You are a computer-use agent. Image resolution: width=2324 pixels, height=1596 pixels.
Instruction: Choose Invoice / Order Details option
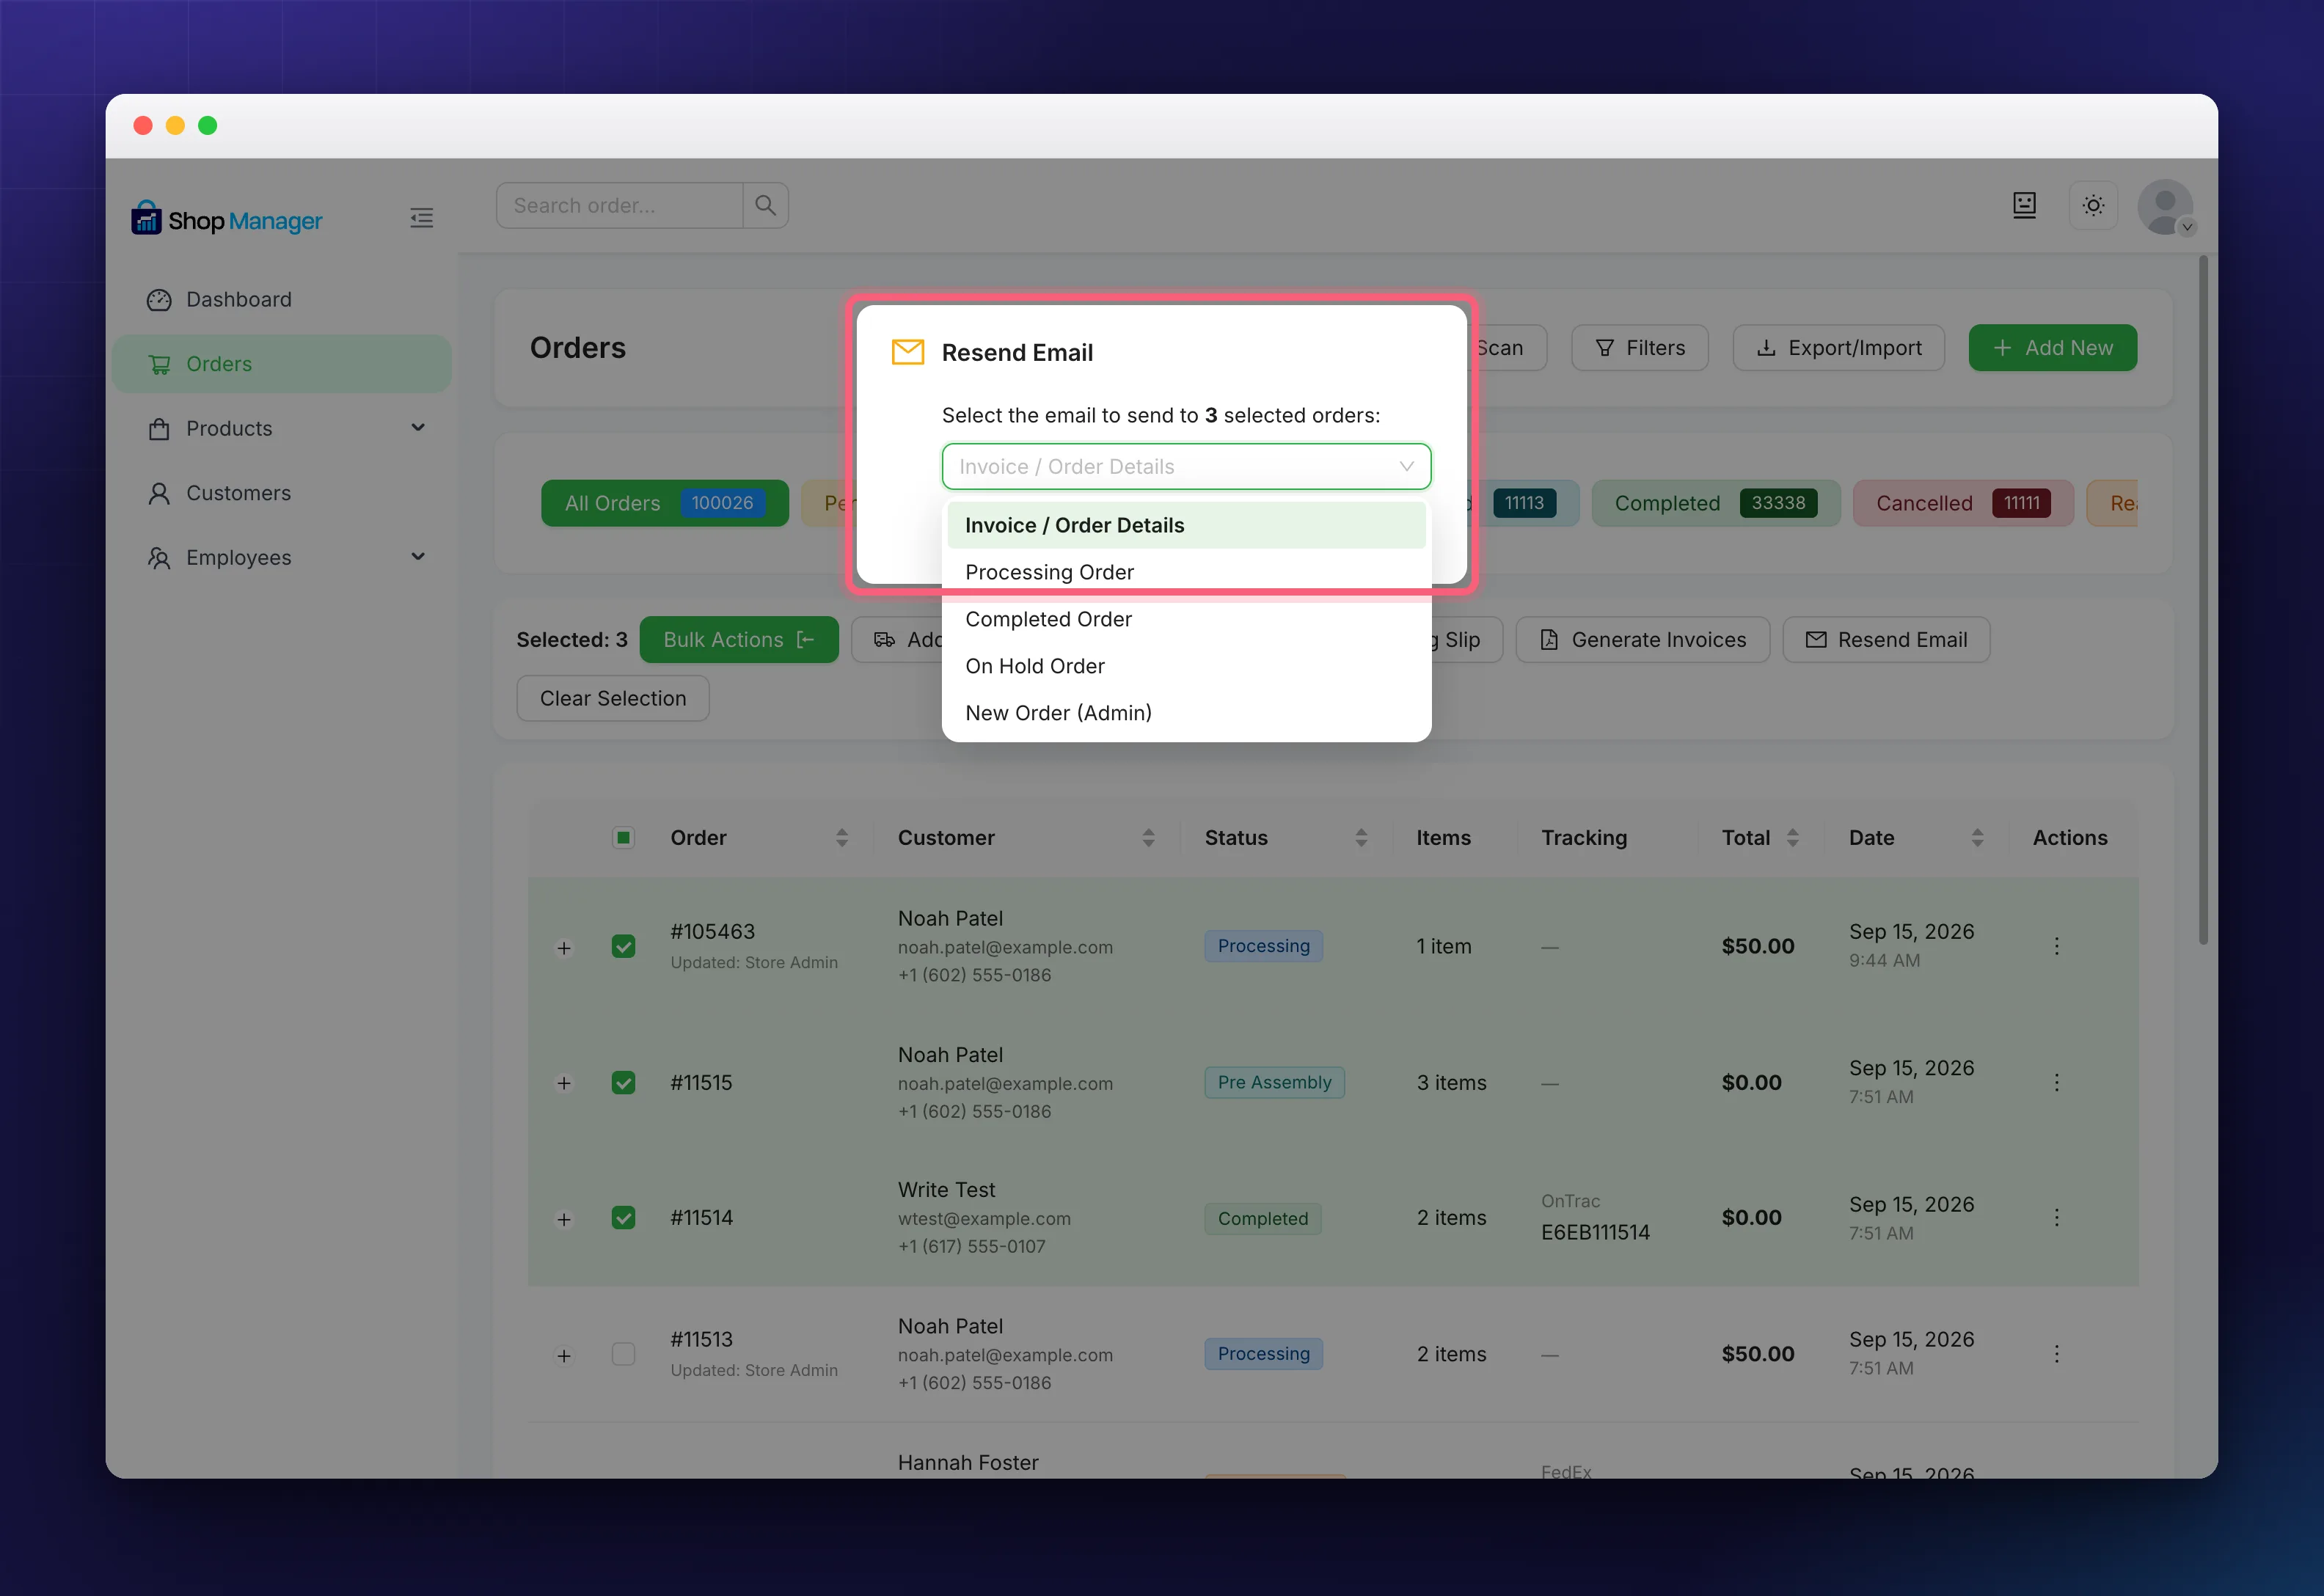point(1186,525)
